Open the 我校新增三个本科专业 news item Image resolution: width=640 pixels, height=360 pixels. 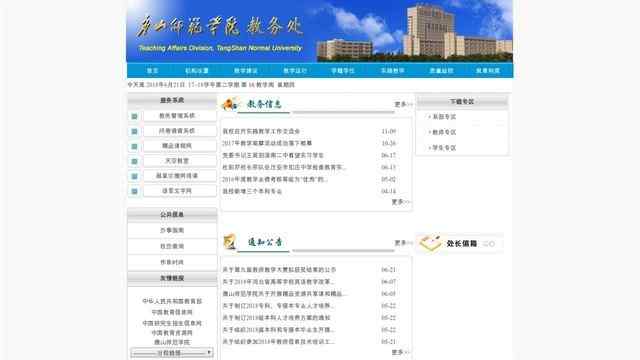tap(252, 191)
